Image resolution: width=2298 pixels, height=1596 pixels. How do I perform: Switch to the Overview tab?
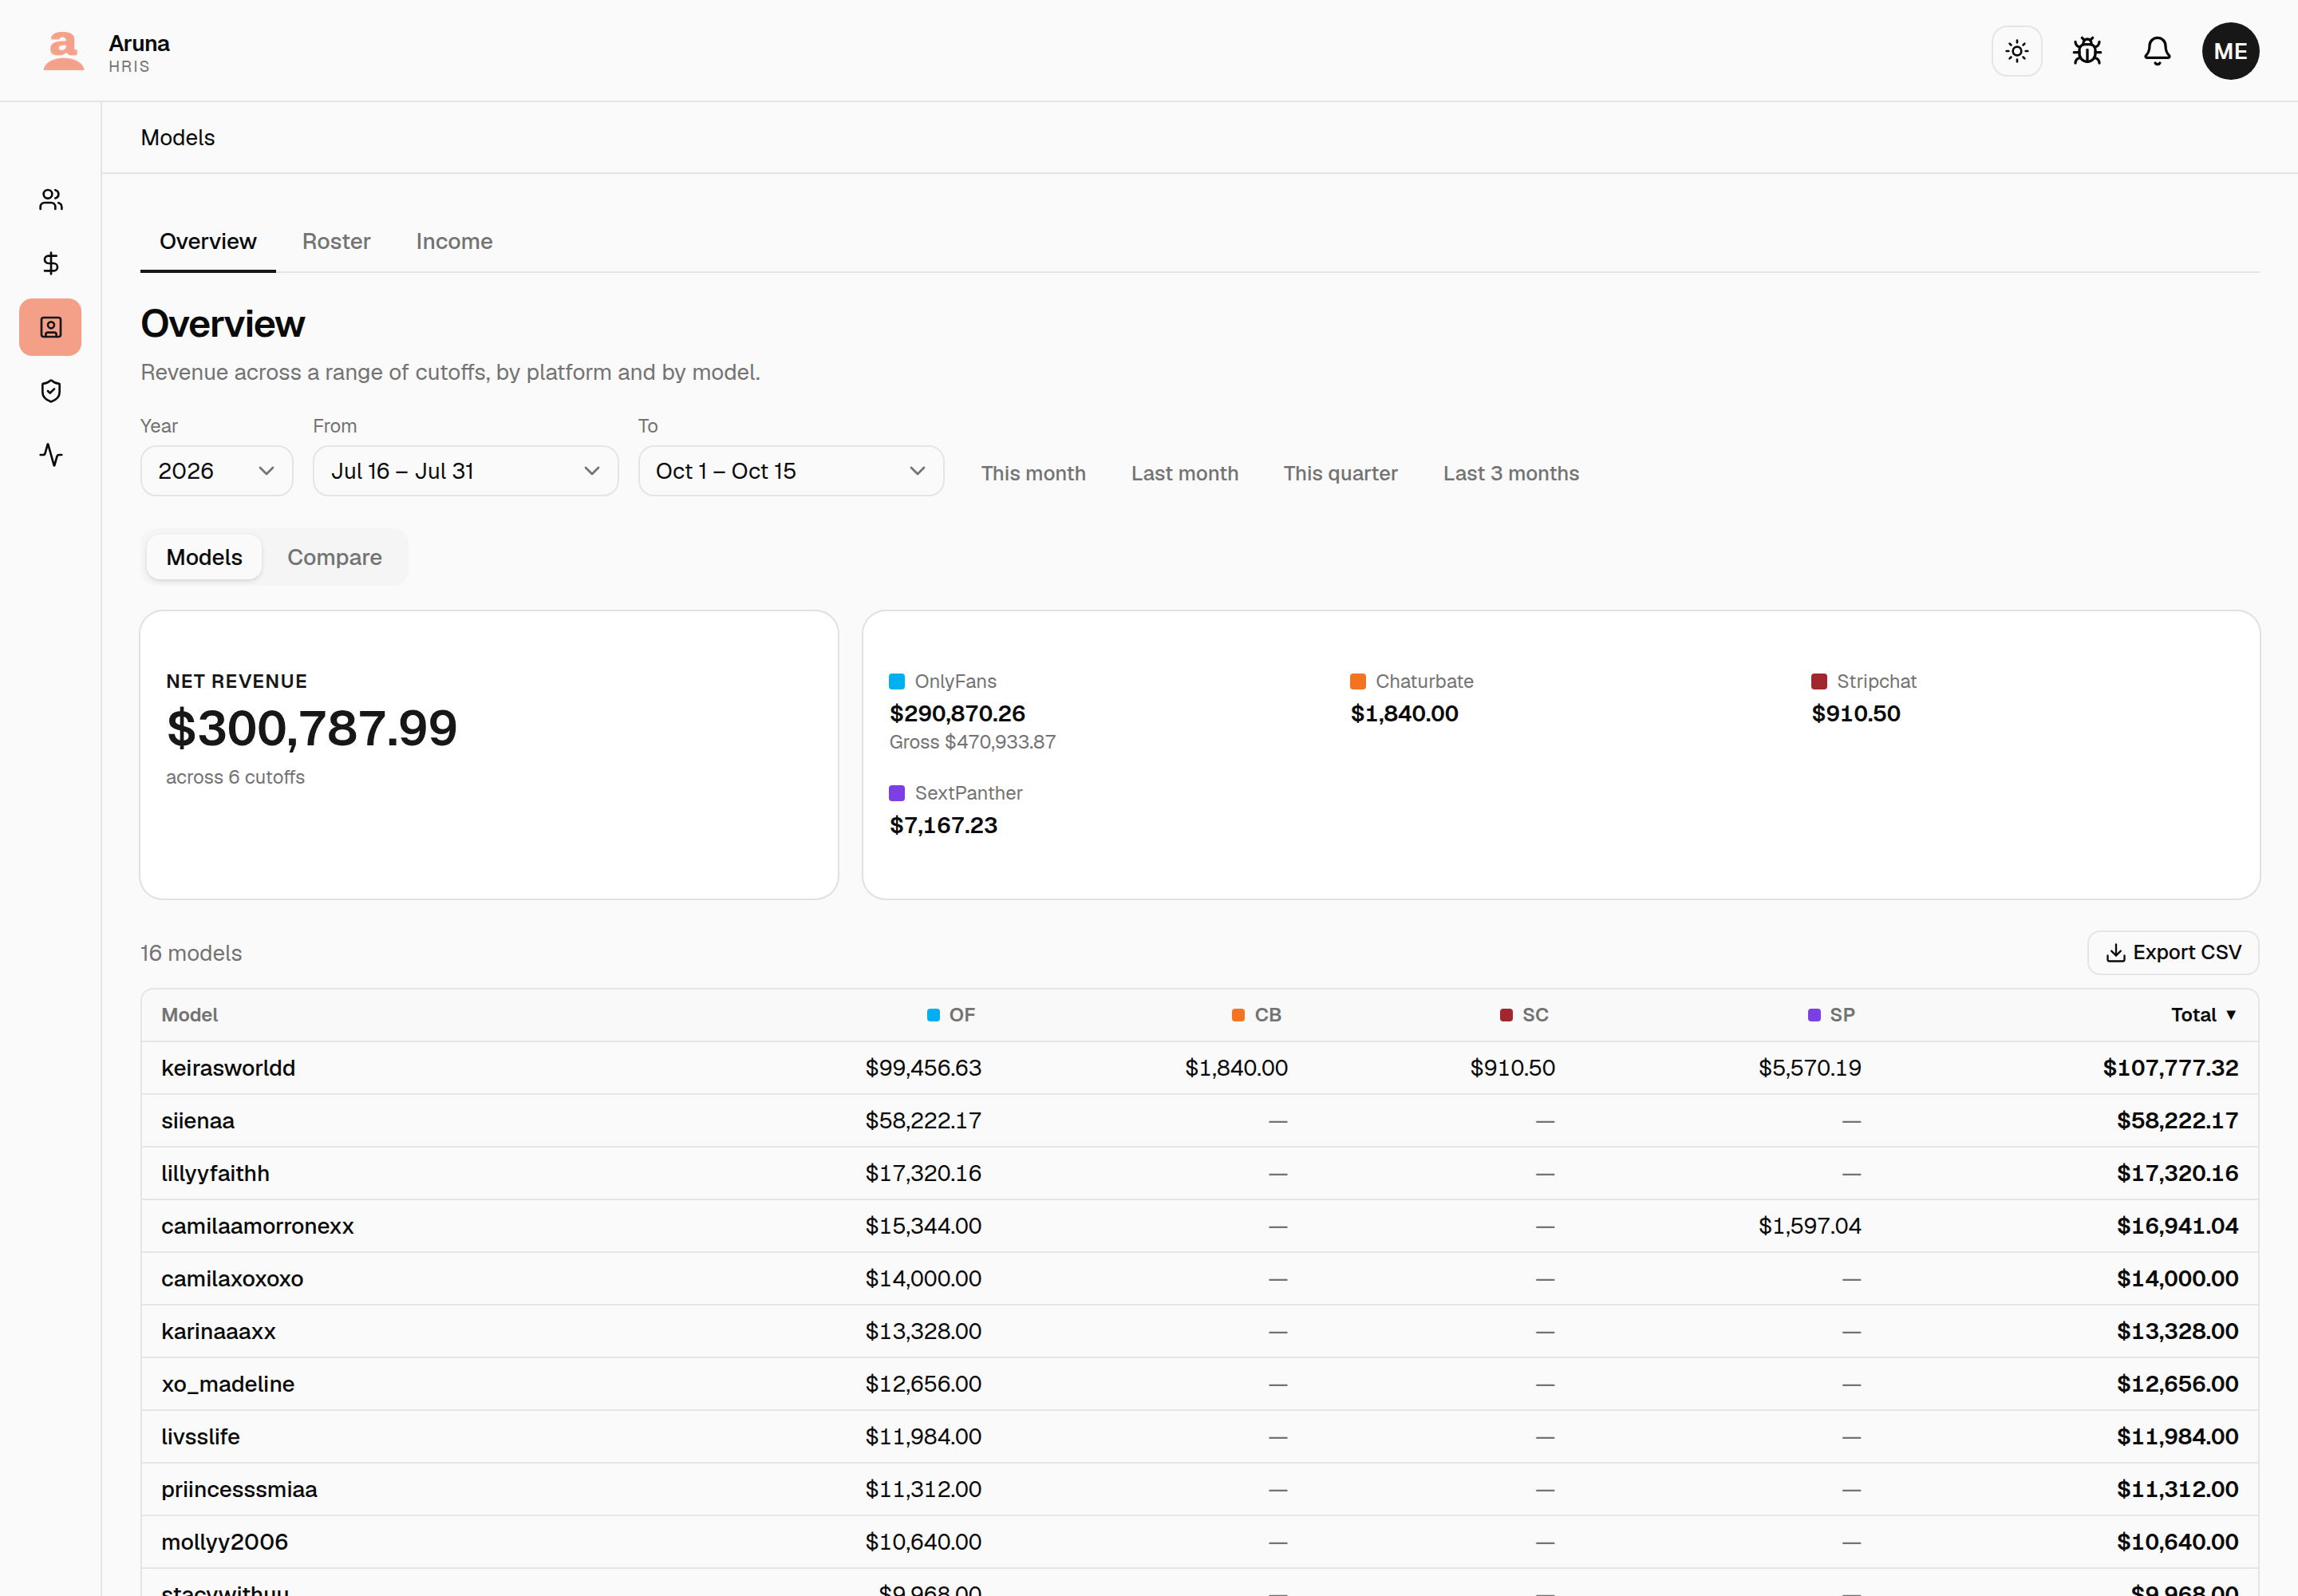208,242
